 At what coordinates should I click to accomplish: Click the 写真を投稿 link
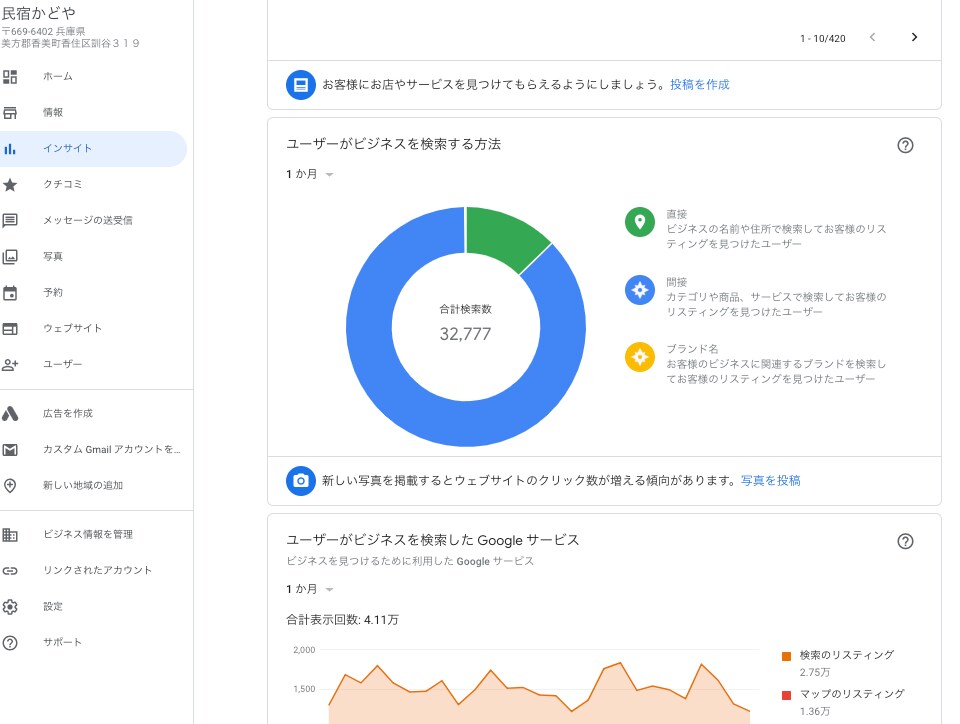771,481
